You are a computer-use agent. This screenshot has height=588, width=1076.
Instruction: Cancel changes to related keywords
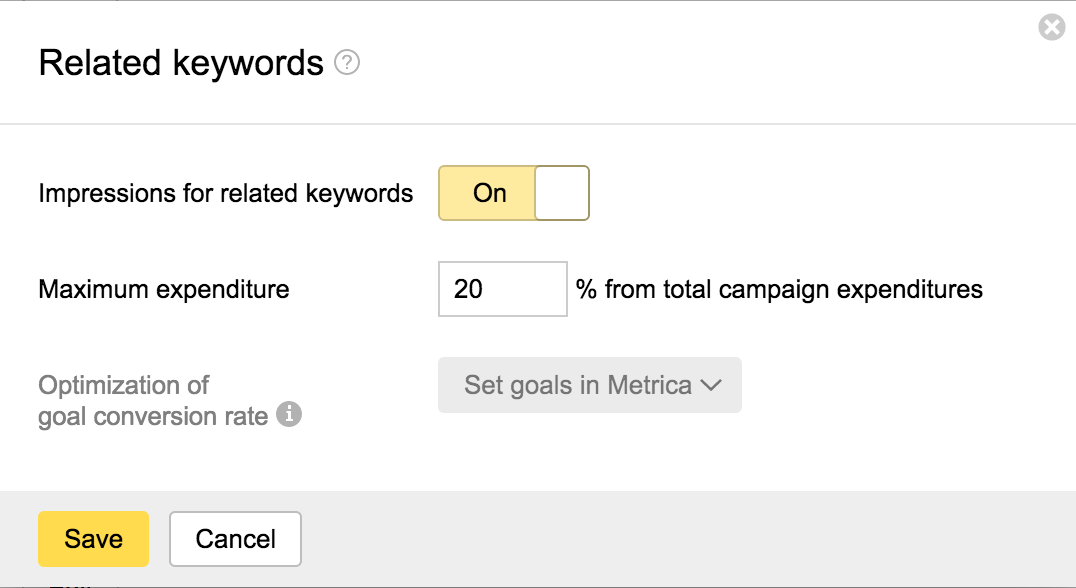(x=235, y=539)
